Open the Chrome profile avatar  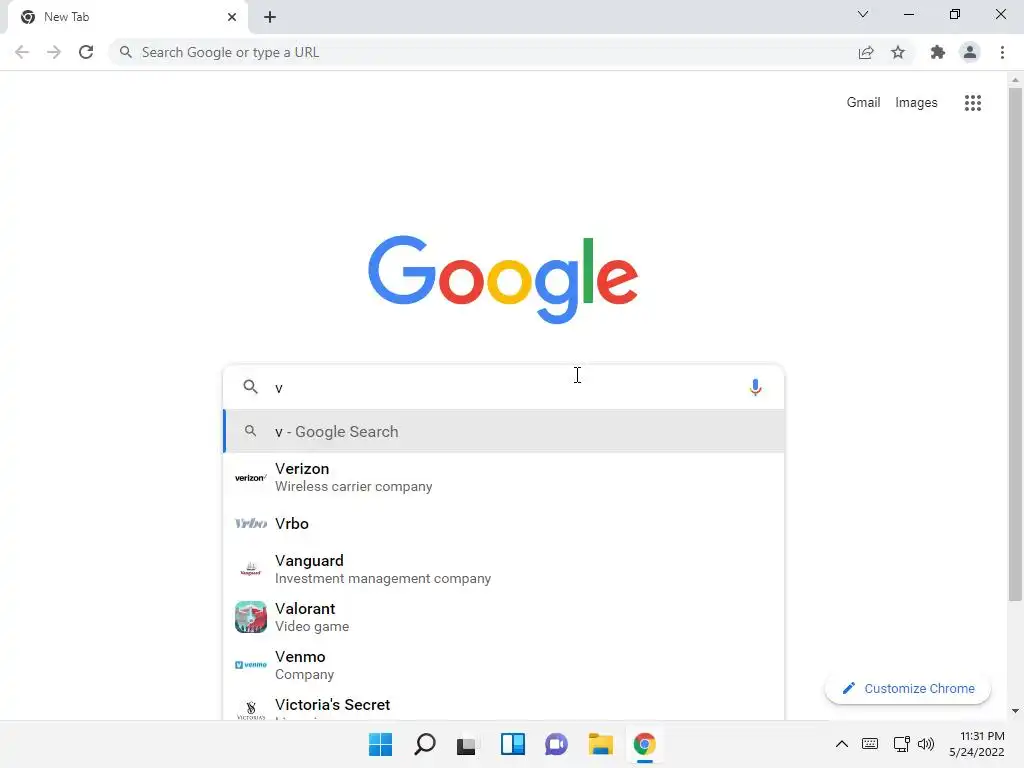(970, 52)
